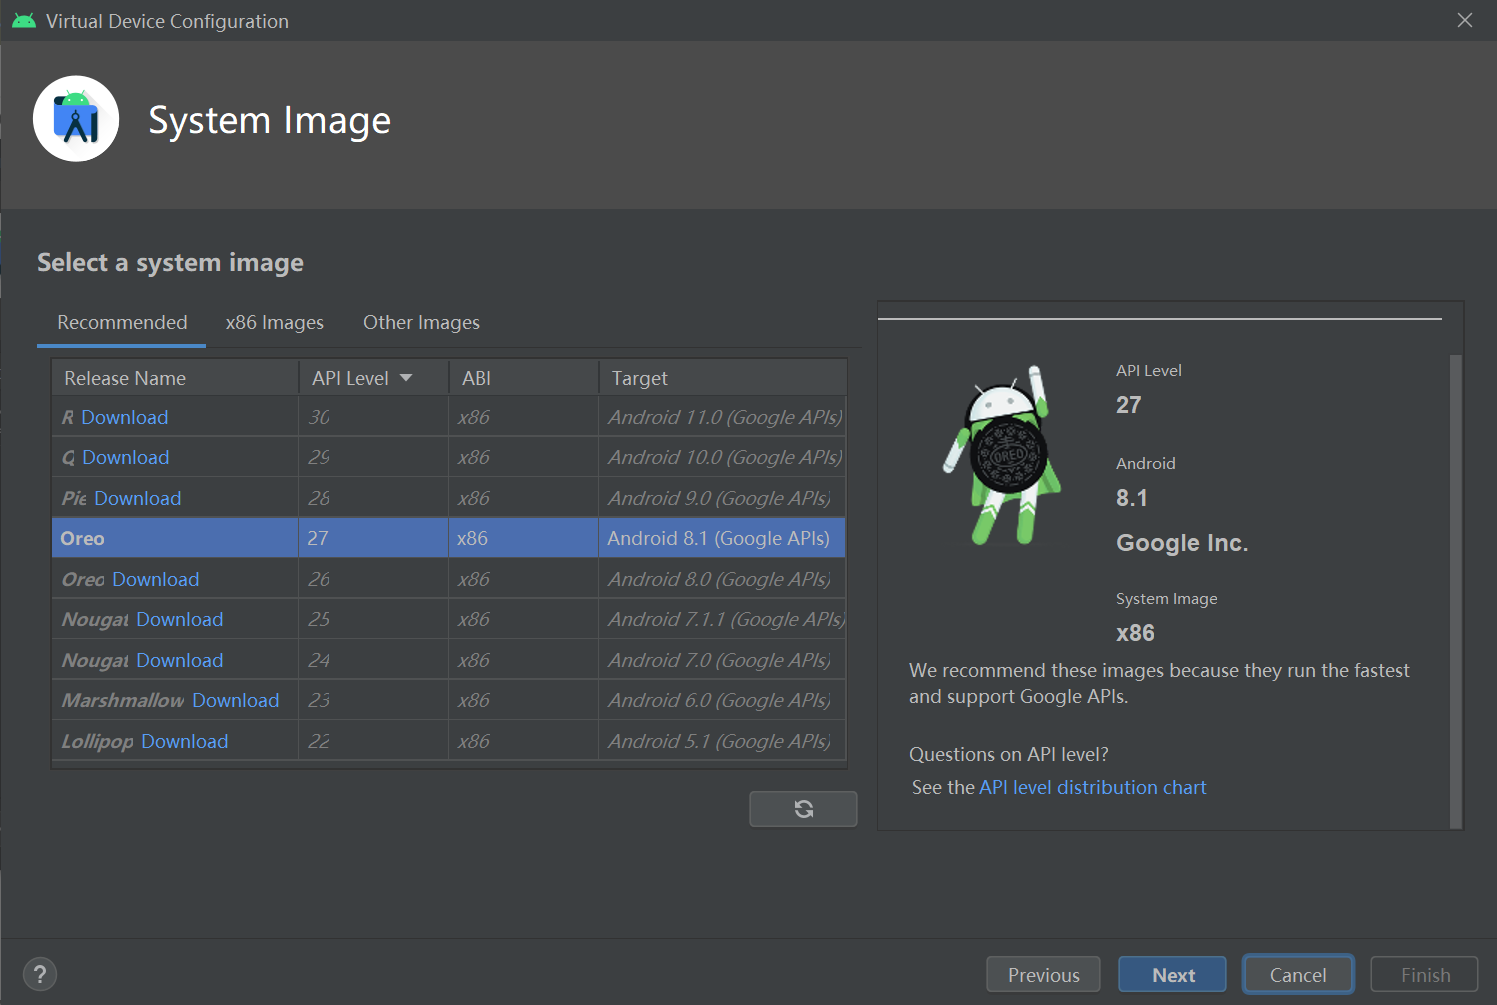Select the Android 11.0 (Google APIs) cell
This screenshot has height=1005, width=1497.
[722, 417]
